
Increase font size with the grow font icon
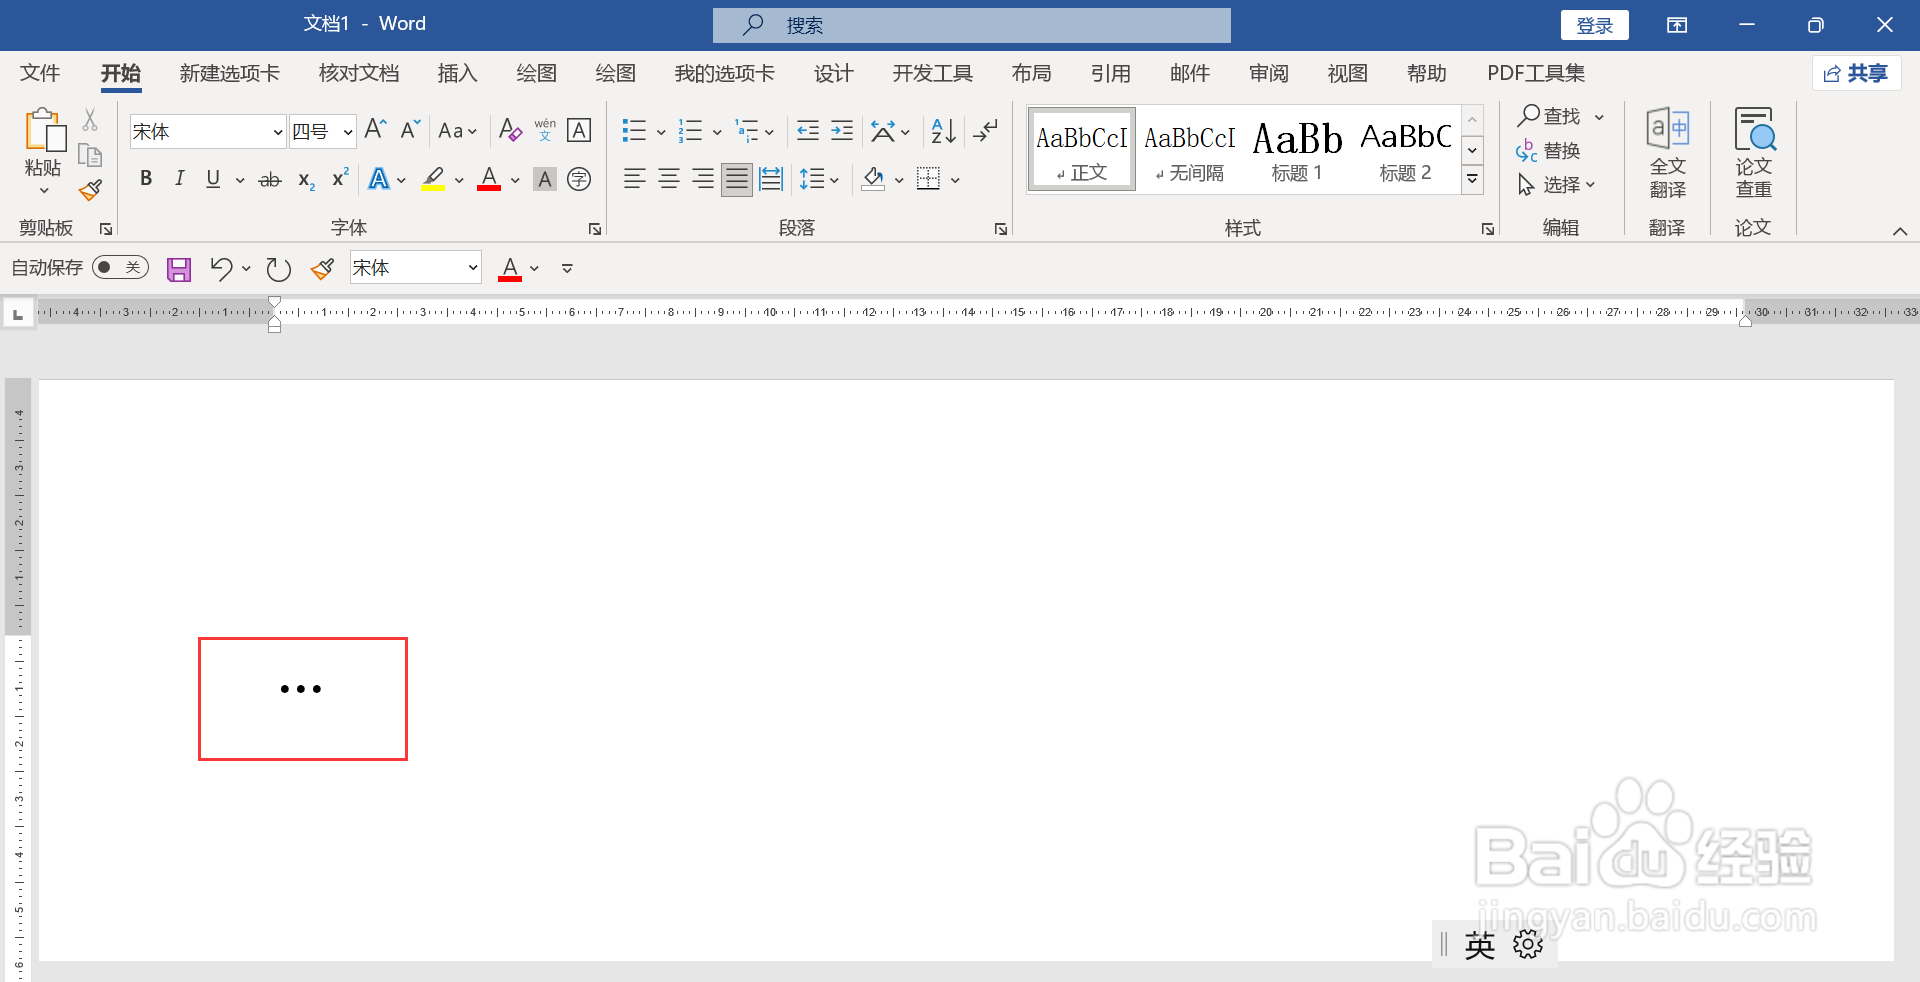[375, 130]
